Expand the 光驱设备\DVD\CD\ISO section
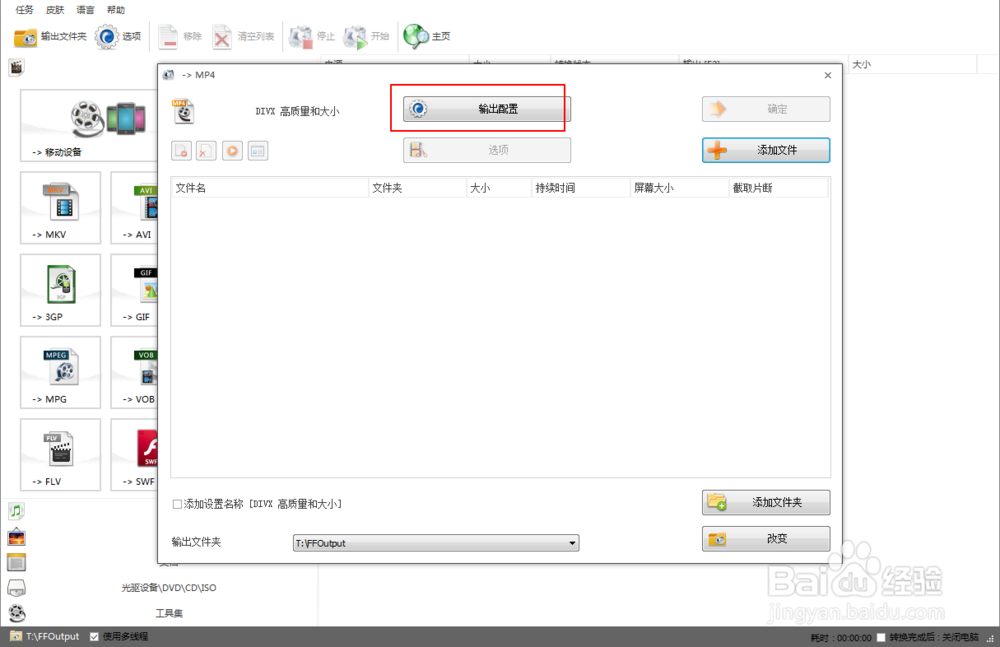Image resolution: width=1000 pixels, height=647 pixels. tap(168, 588)
